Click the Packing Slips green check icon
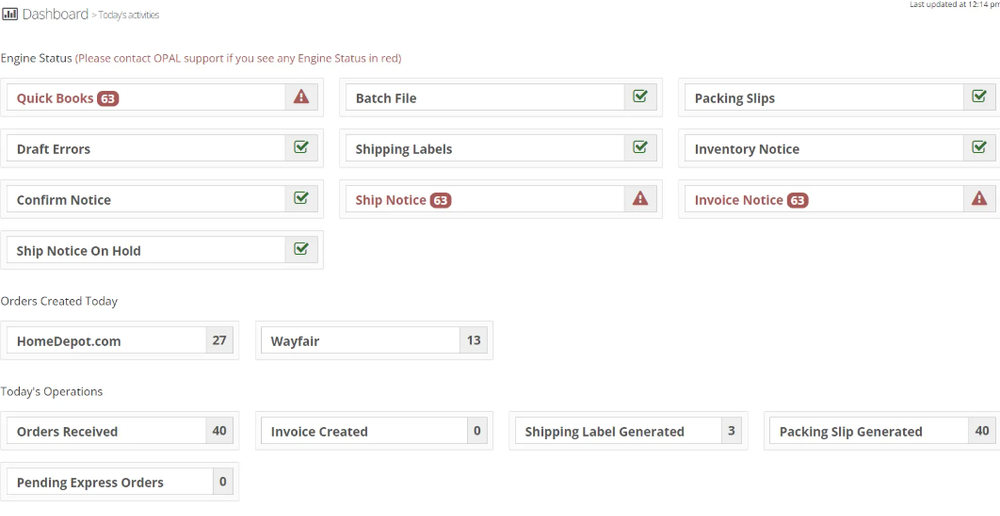This screenshot has width=1000, height=516. pos(979,96)
